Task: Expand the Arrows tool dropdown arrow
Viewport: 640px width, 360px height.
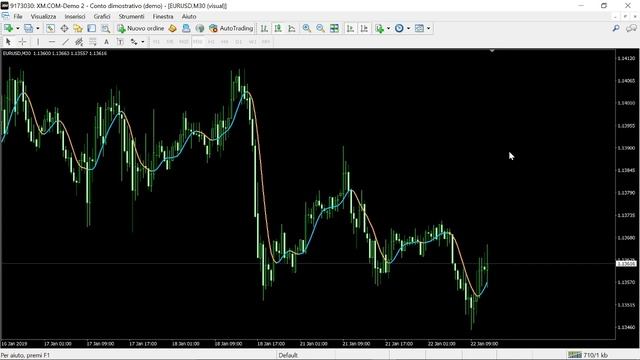Action: [142, 42]
